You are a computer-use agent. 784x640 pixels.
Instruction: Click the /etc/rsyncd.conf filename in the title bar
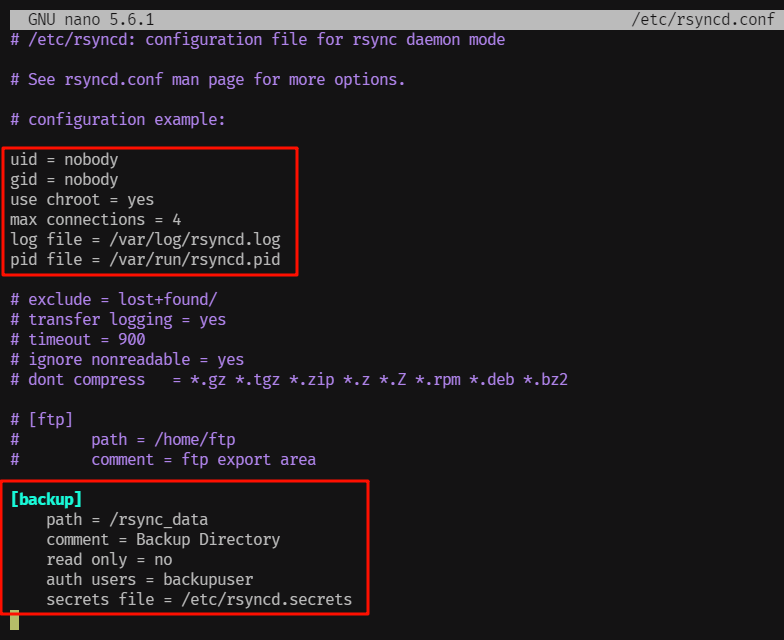(704, 20)
